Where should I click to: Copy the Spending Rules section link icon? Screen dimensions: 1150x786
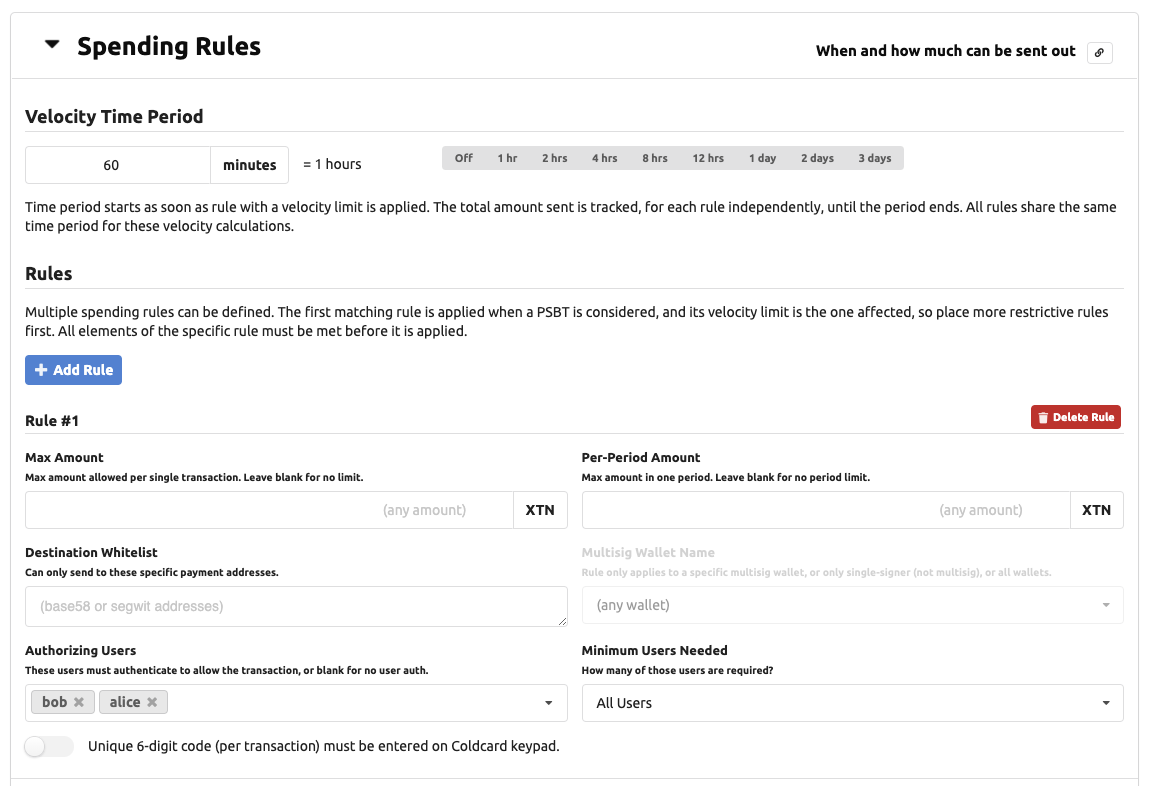1099,52
